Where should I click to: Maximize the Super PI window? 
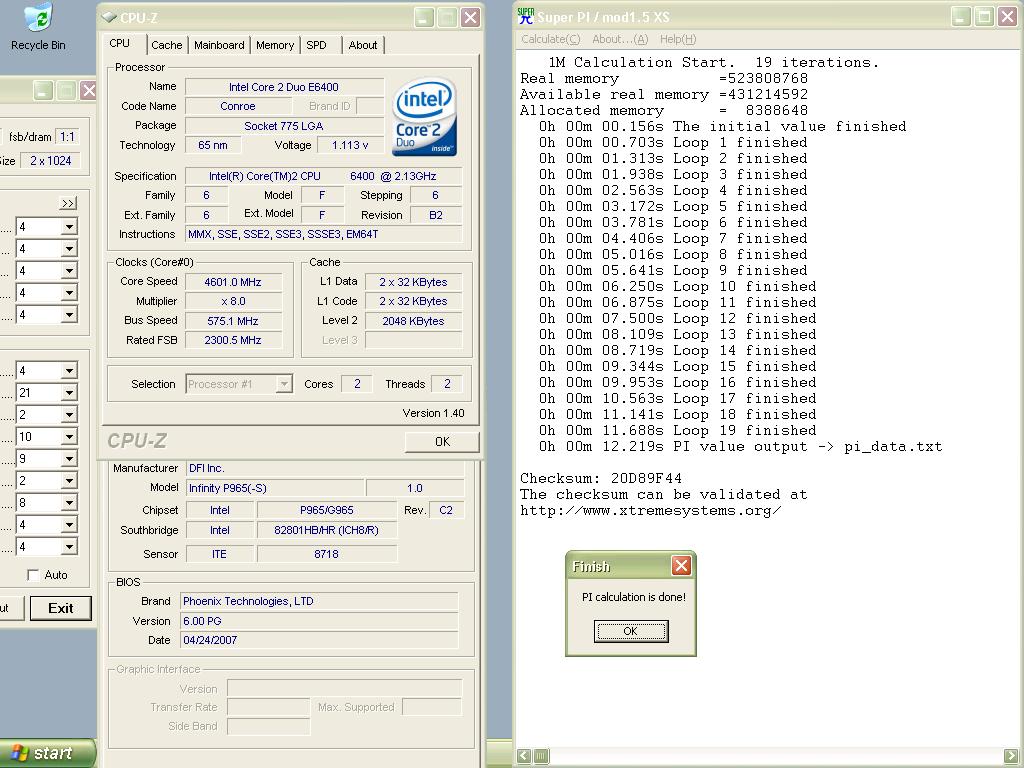click(984, 16)
